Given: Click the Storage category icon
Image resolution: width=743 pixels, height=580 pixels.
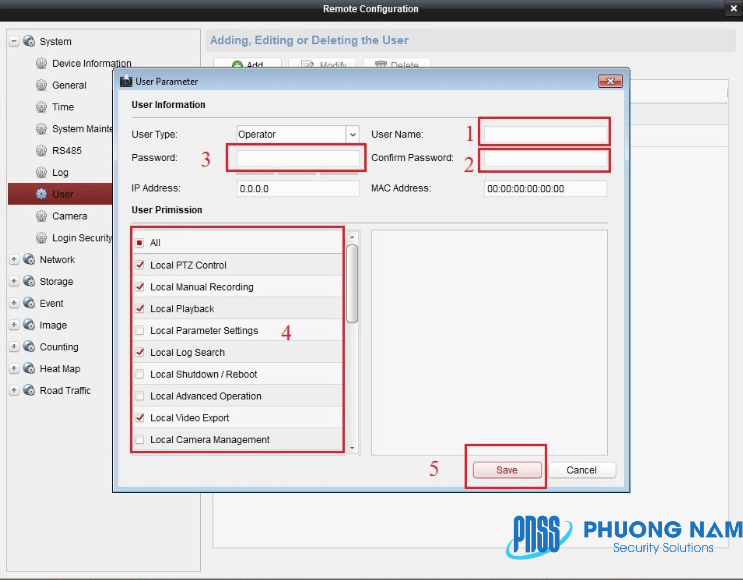Looking at the screenshot, I should (29, 282).
